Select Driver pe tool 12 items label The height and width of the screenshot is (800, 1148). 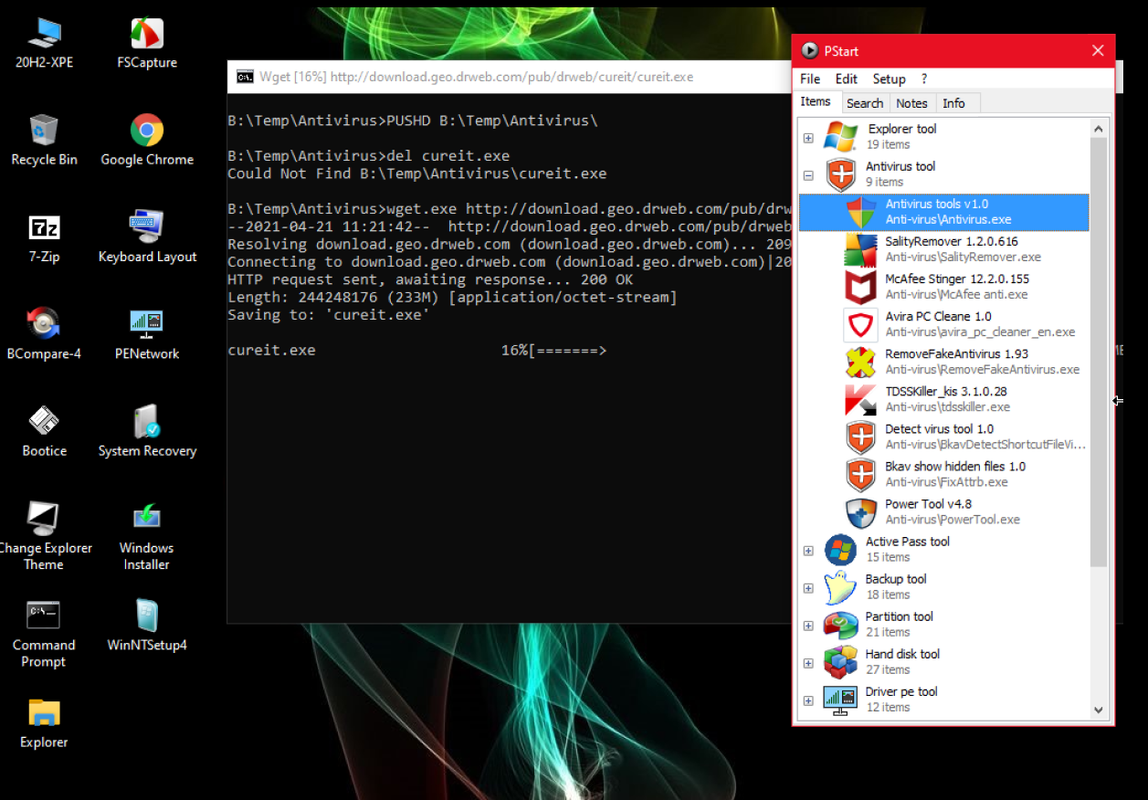pyautogui.click(x=901, y=699)
